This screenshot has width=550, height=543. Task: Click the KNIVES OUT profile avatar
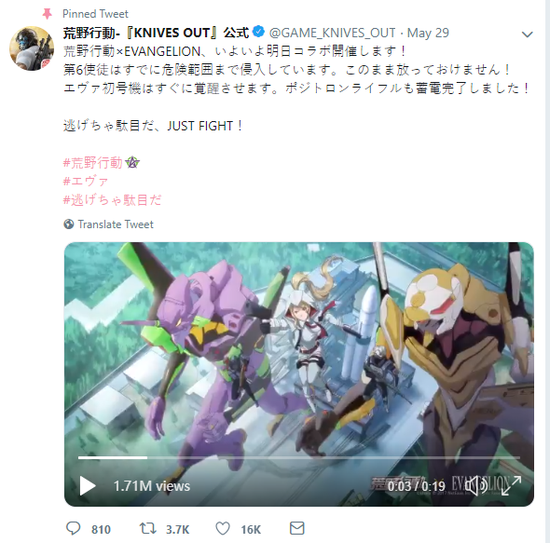tap(32, 48)
